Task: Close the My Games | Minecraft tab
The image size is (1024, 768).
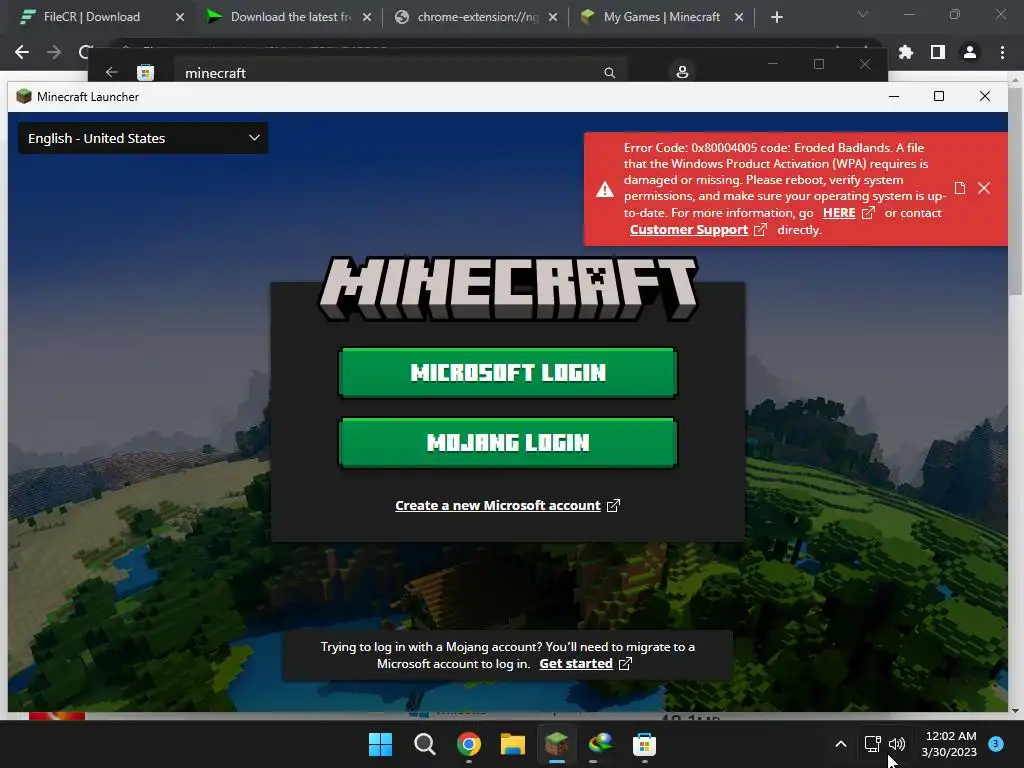Action: (739, 17)
